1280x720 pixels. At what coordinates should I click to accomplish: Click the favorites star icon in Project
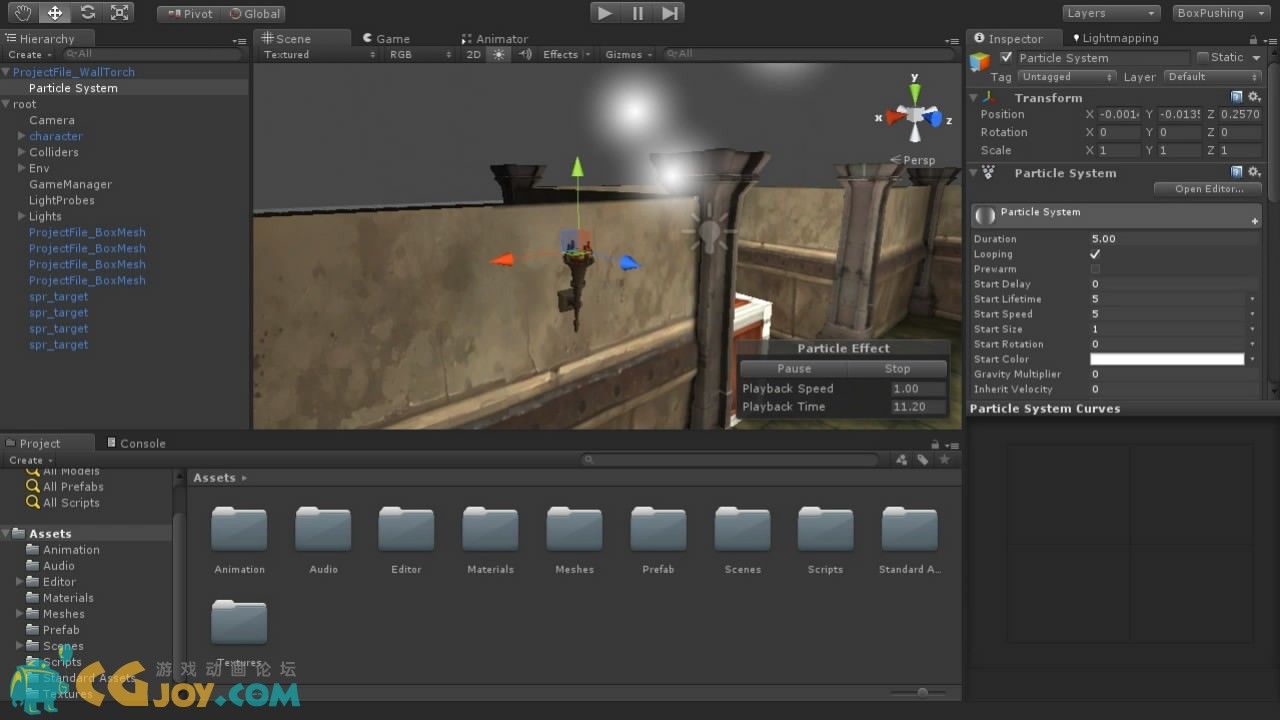(944, 459)
